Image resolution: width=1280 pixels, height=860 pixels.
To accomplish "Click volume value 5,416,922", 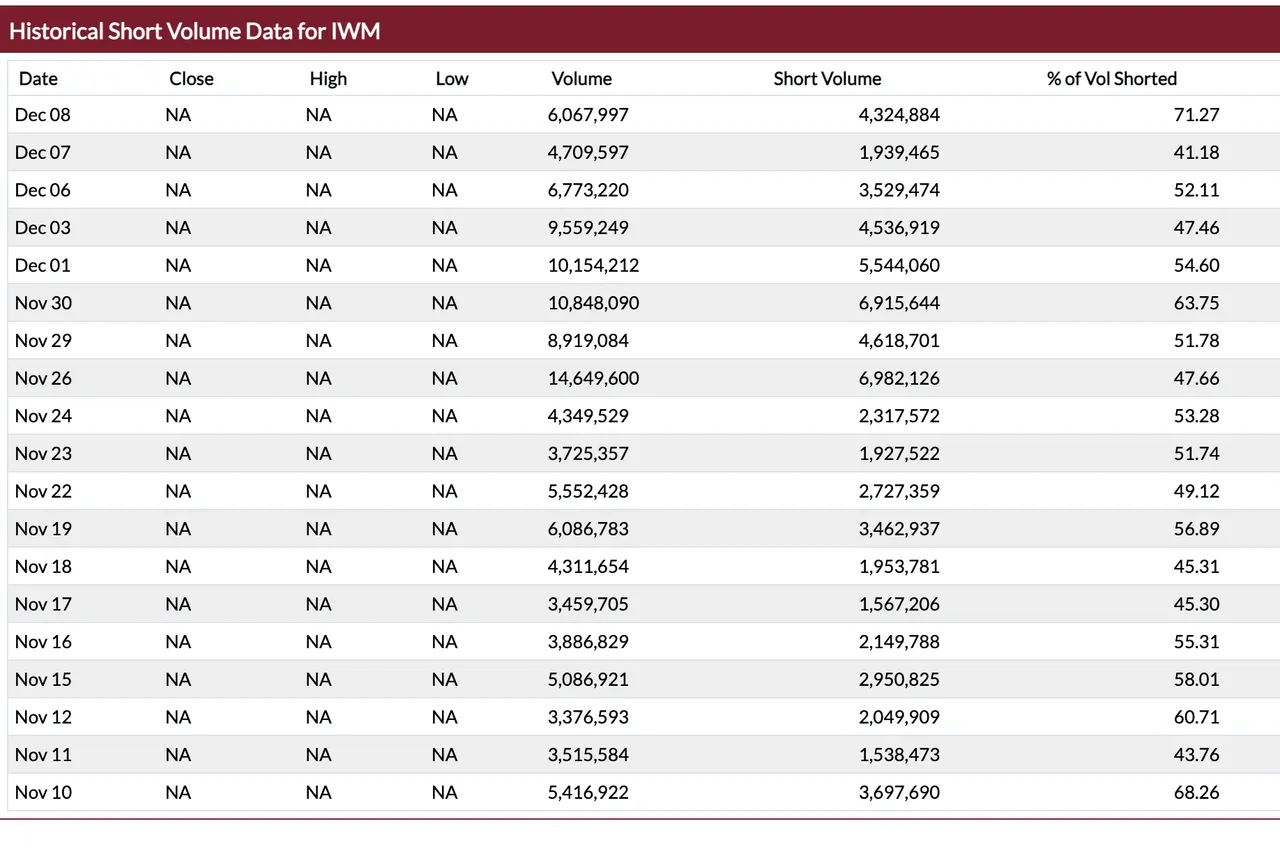I will pyautogui.click(x=589, y=793).
